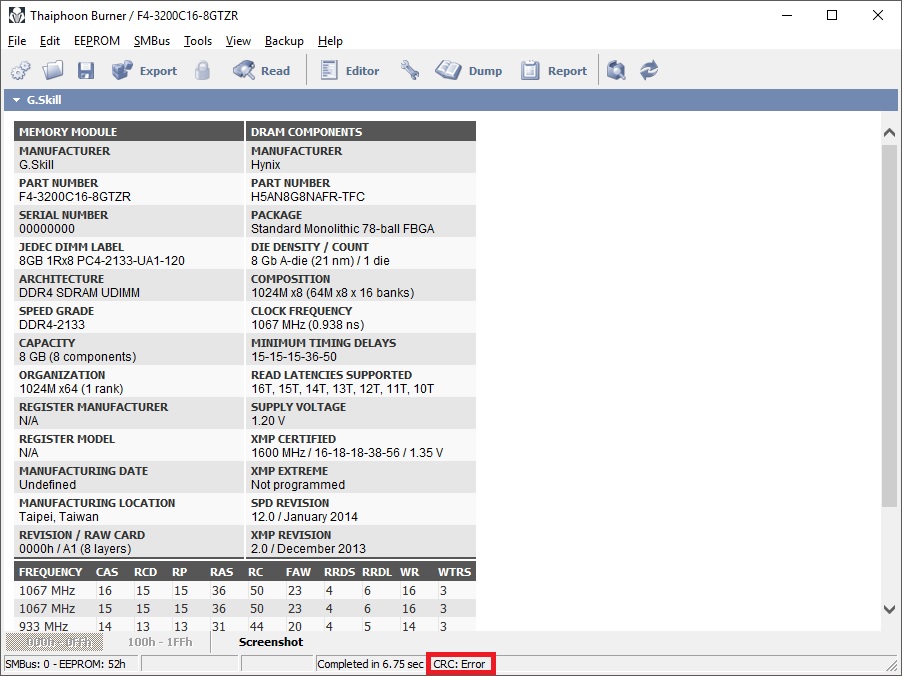Click the scrollbar down arrow
The width and height of the screenshot is (902, 676).
click(890, 609)
